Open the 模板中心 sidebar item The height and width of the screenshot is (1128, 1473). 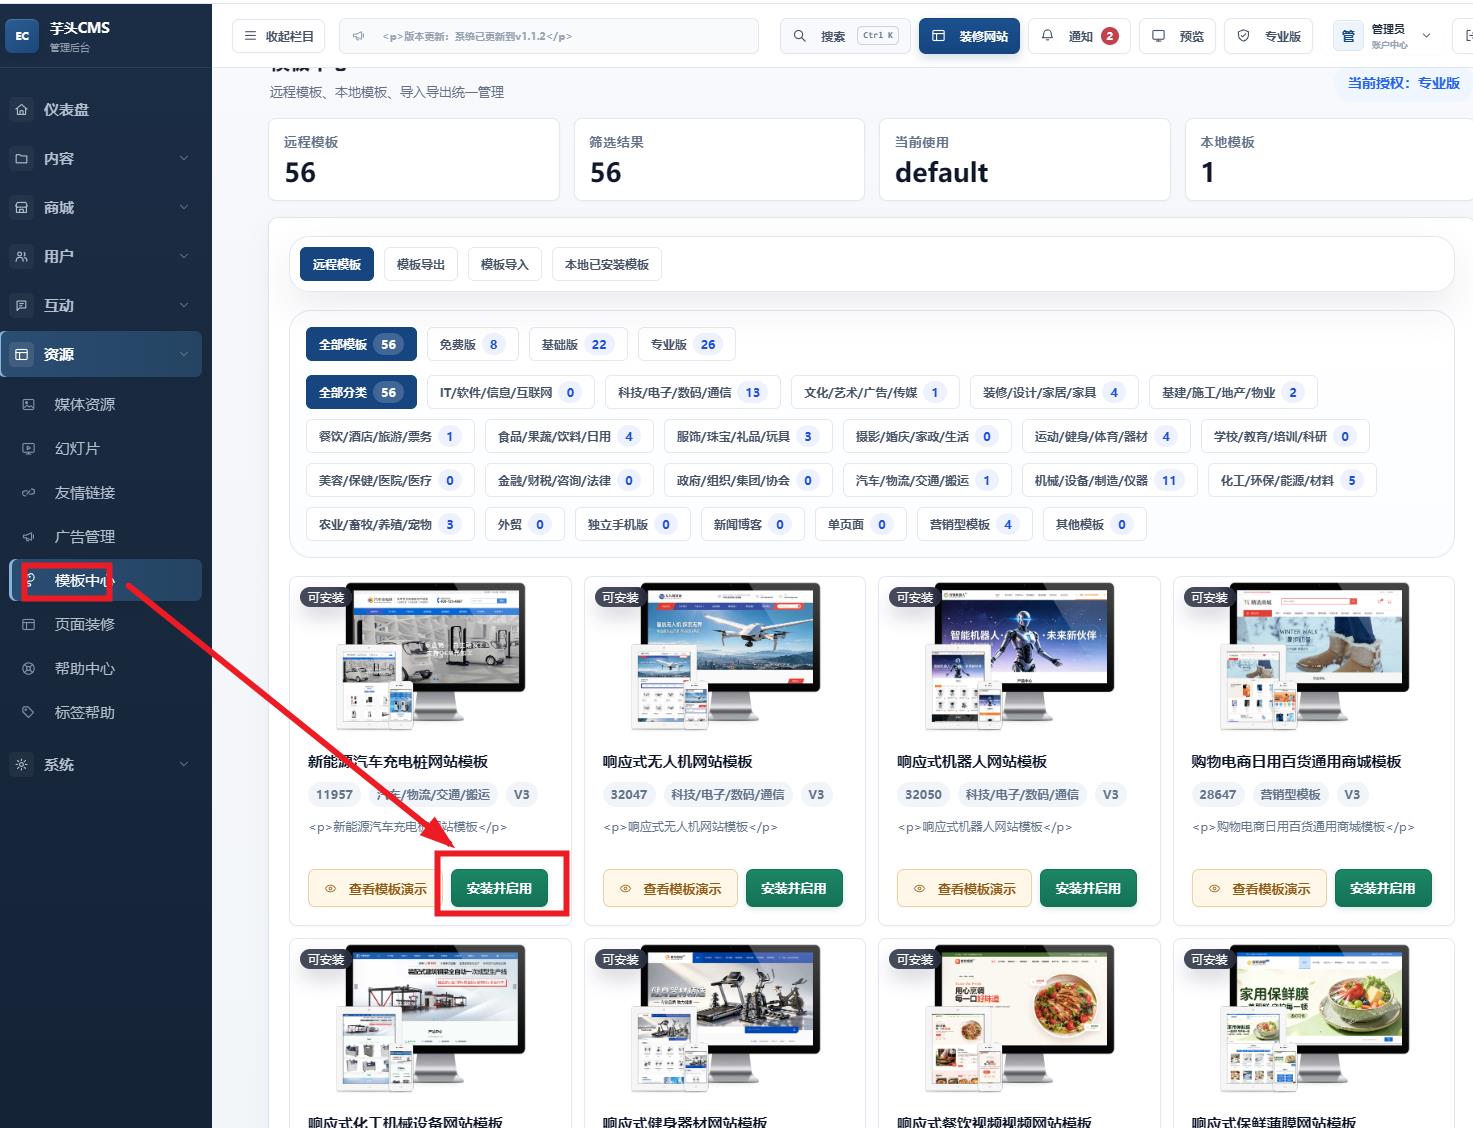pos(106,581)
